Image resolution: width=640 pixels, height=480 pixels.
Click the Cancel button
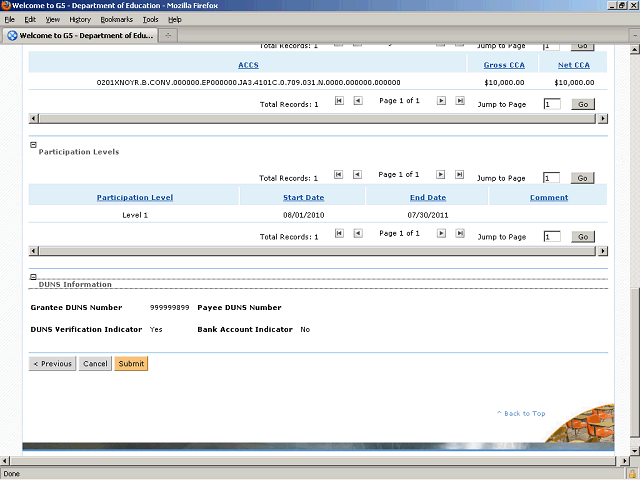(x=95, y=364)
